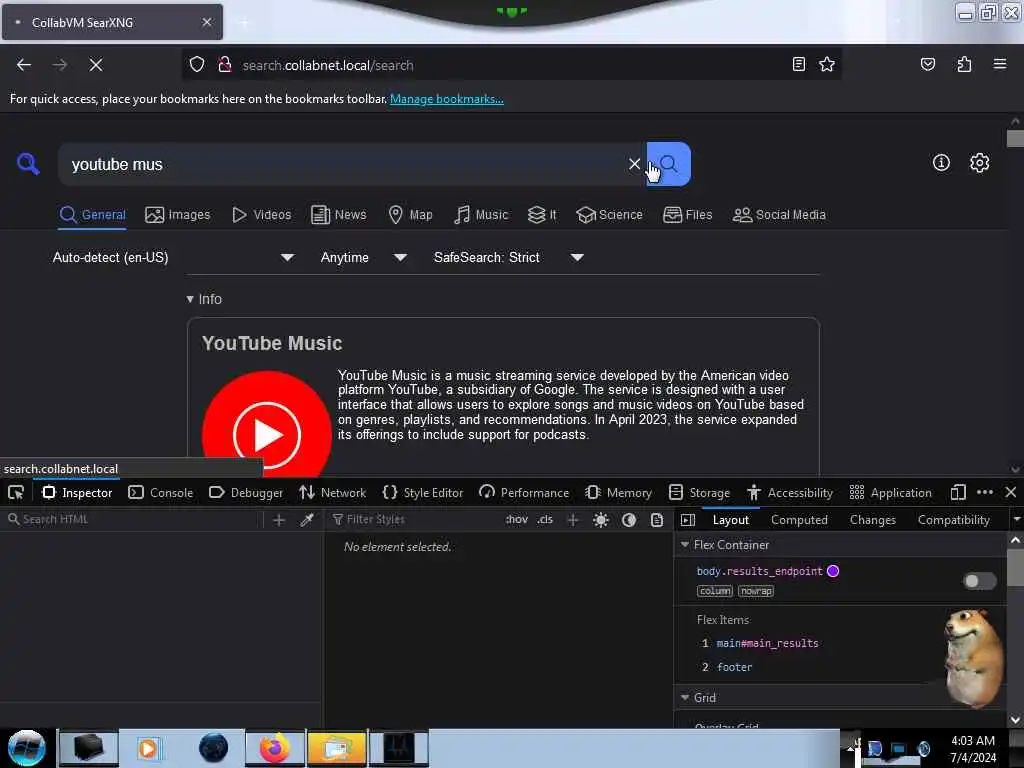Screen dimensions: 1024x768
Task: Select the News search category
Action: click(338, 215)
